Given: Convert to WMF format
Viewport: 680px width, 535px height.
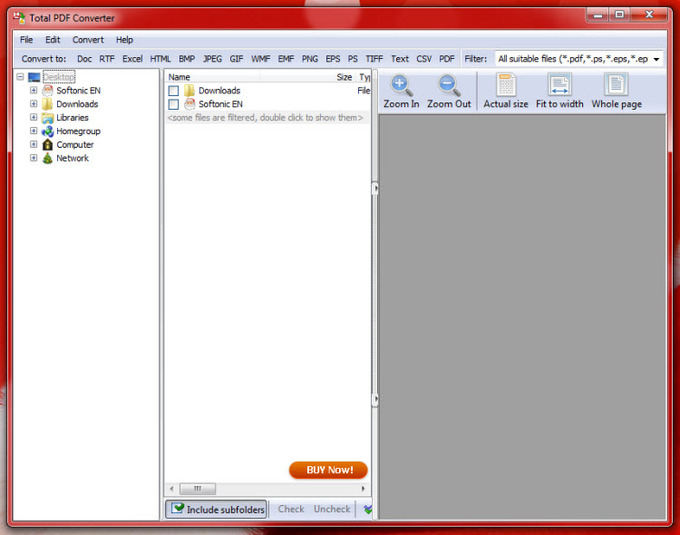Looking at the screenshot, I should [261, 59].
